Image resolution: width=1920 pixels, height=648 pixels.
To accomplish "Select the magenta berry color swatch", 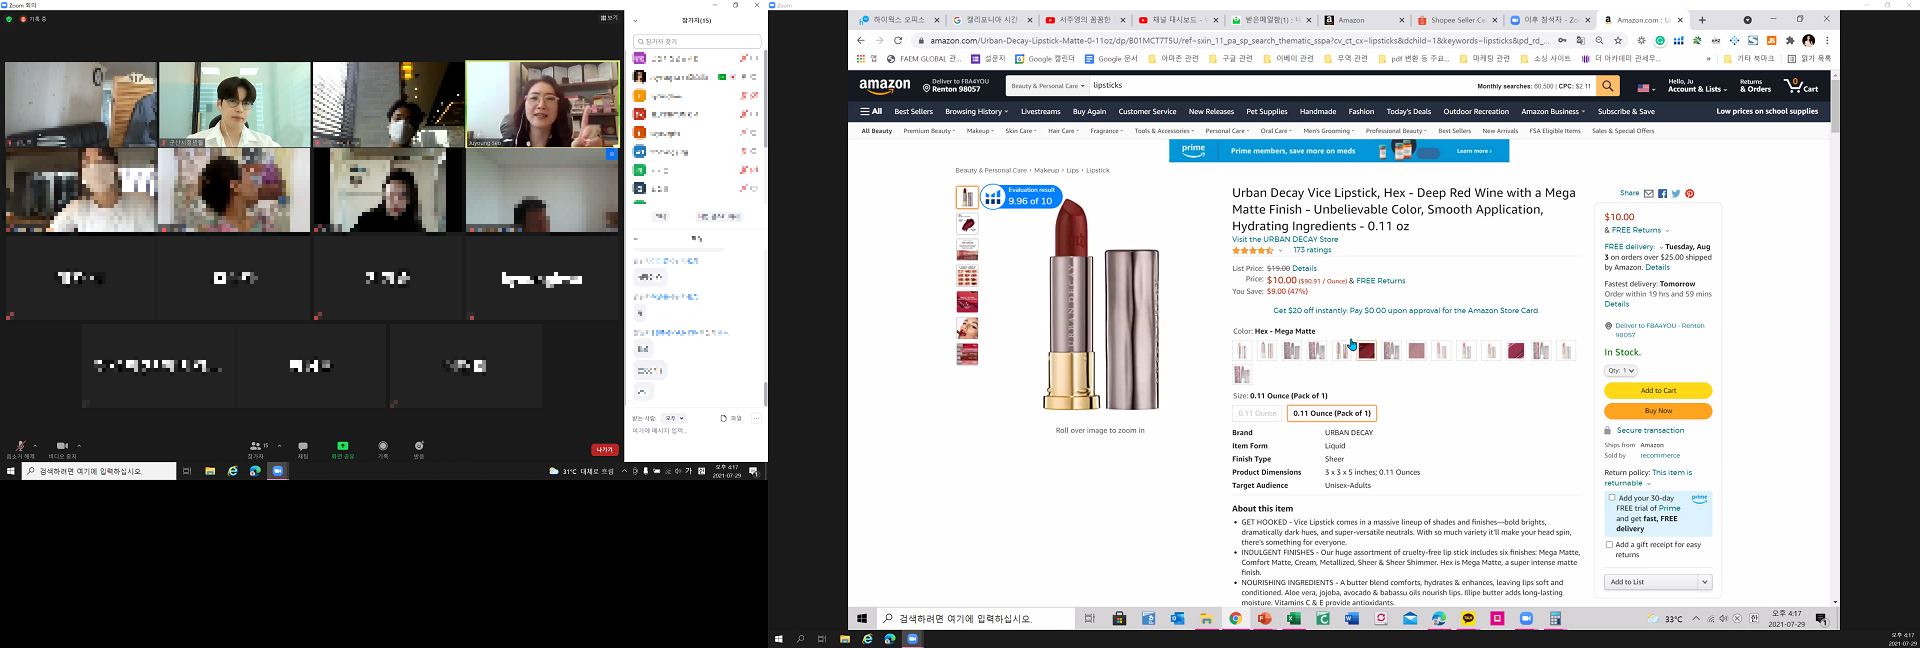I will pyautogui.click(x=1516, y=350).
